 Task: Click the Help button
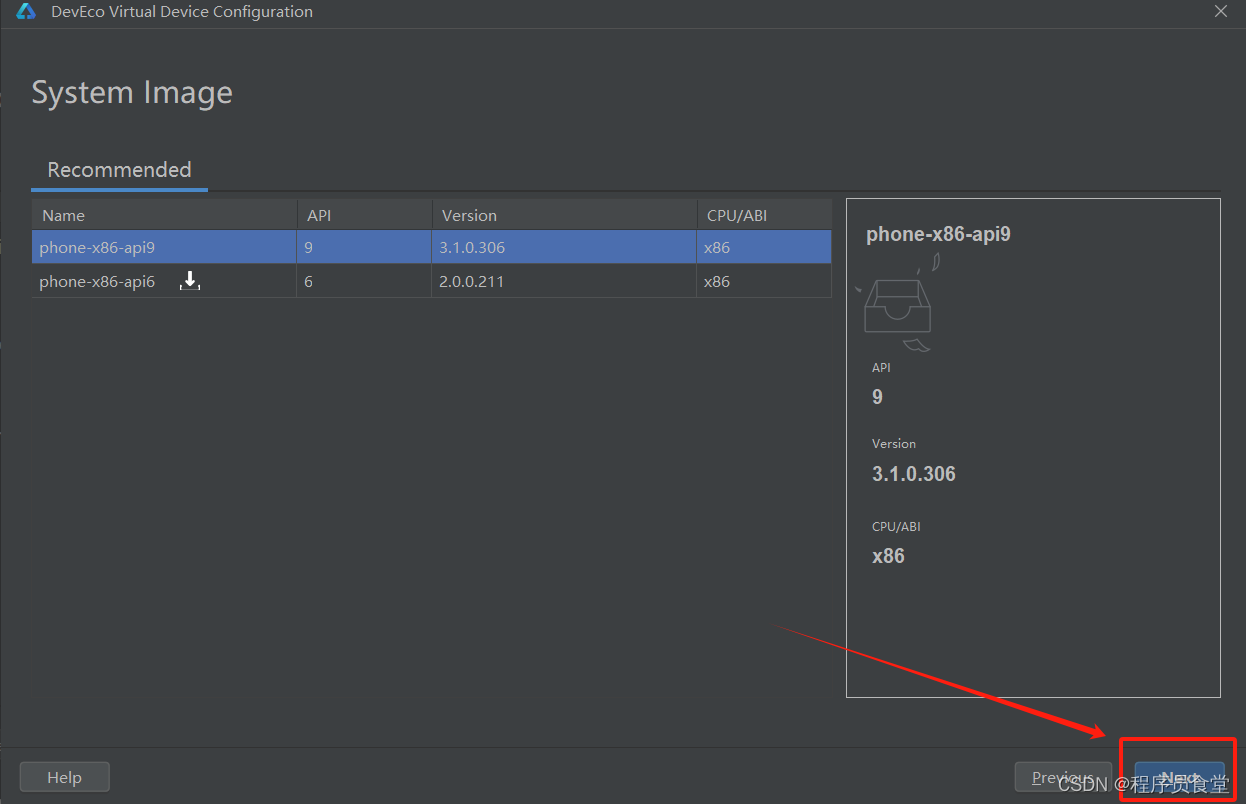64,777
